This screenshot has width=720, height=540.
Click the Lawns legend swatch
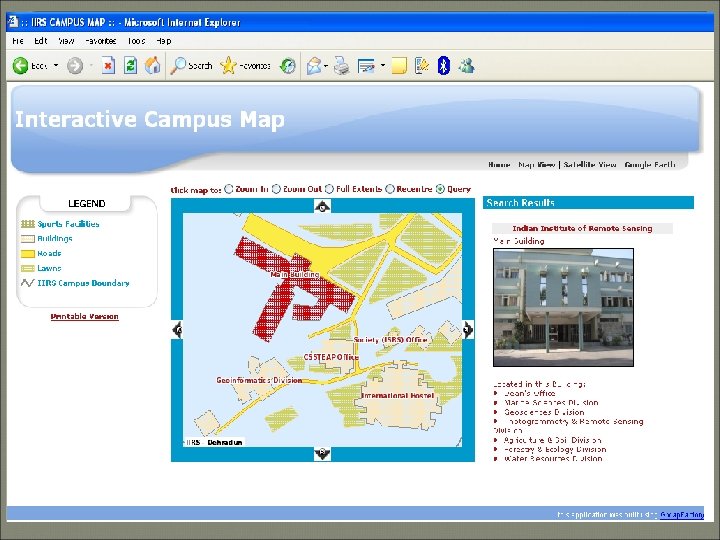(x=28, y=268)
